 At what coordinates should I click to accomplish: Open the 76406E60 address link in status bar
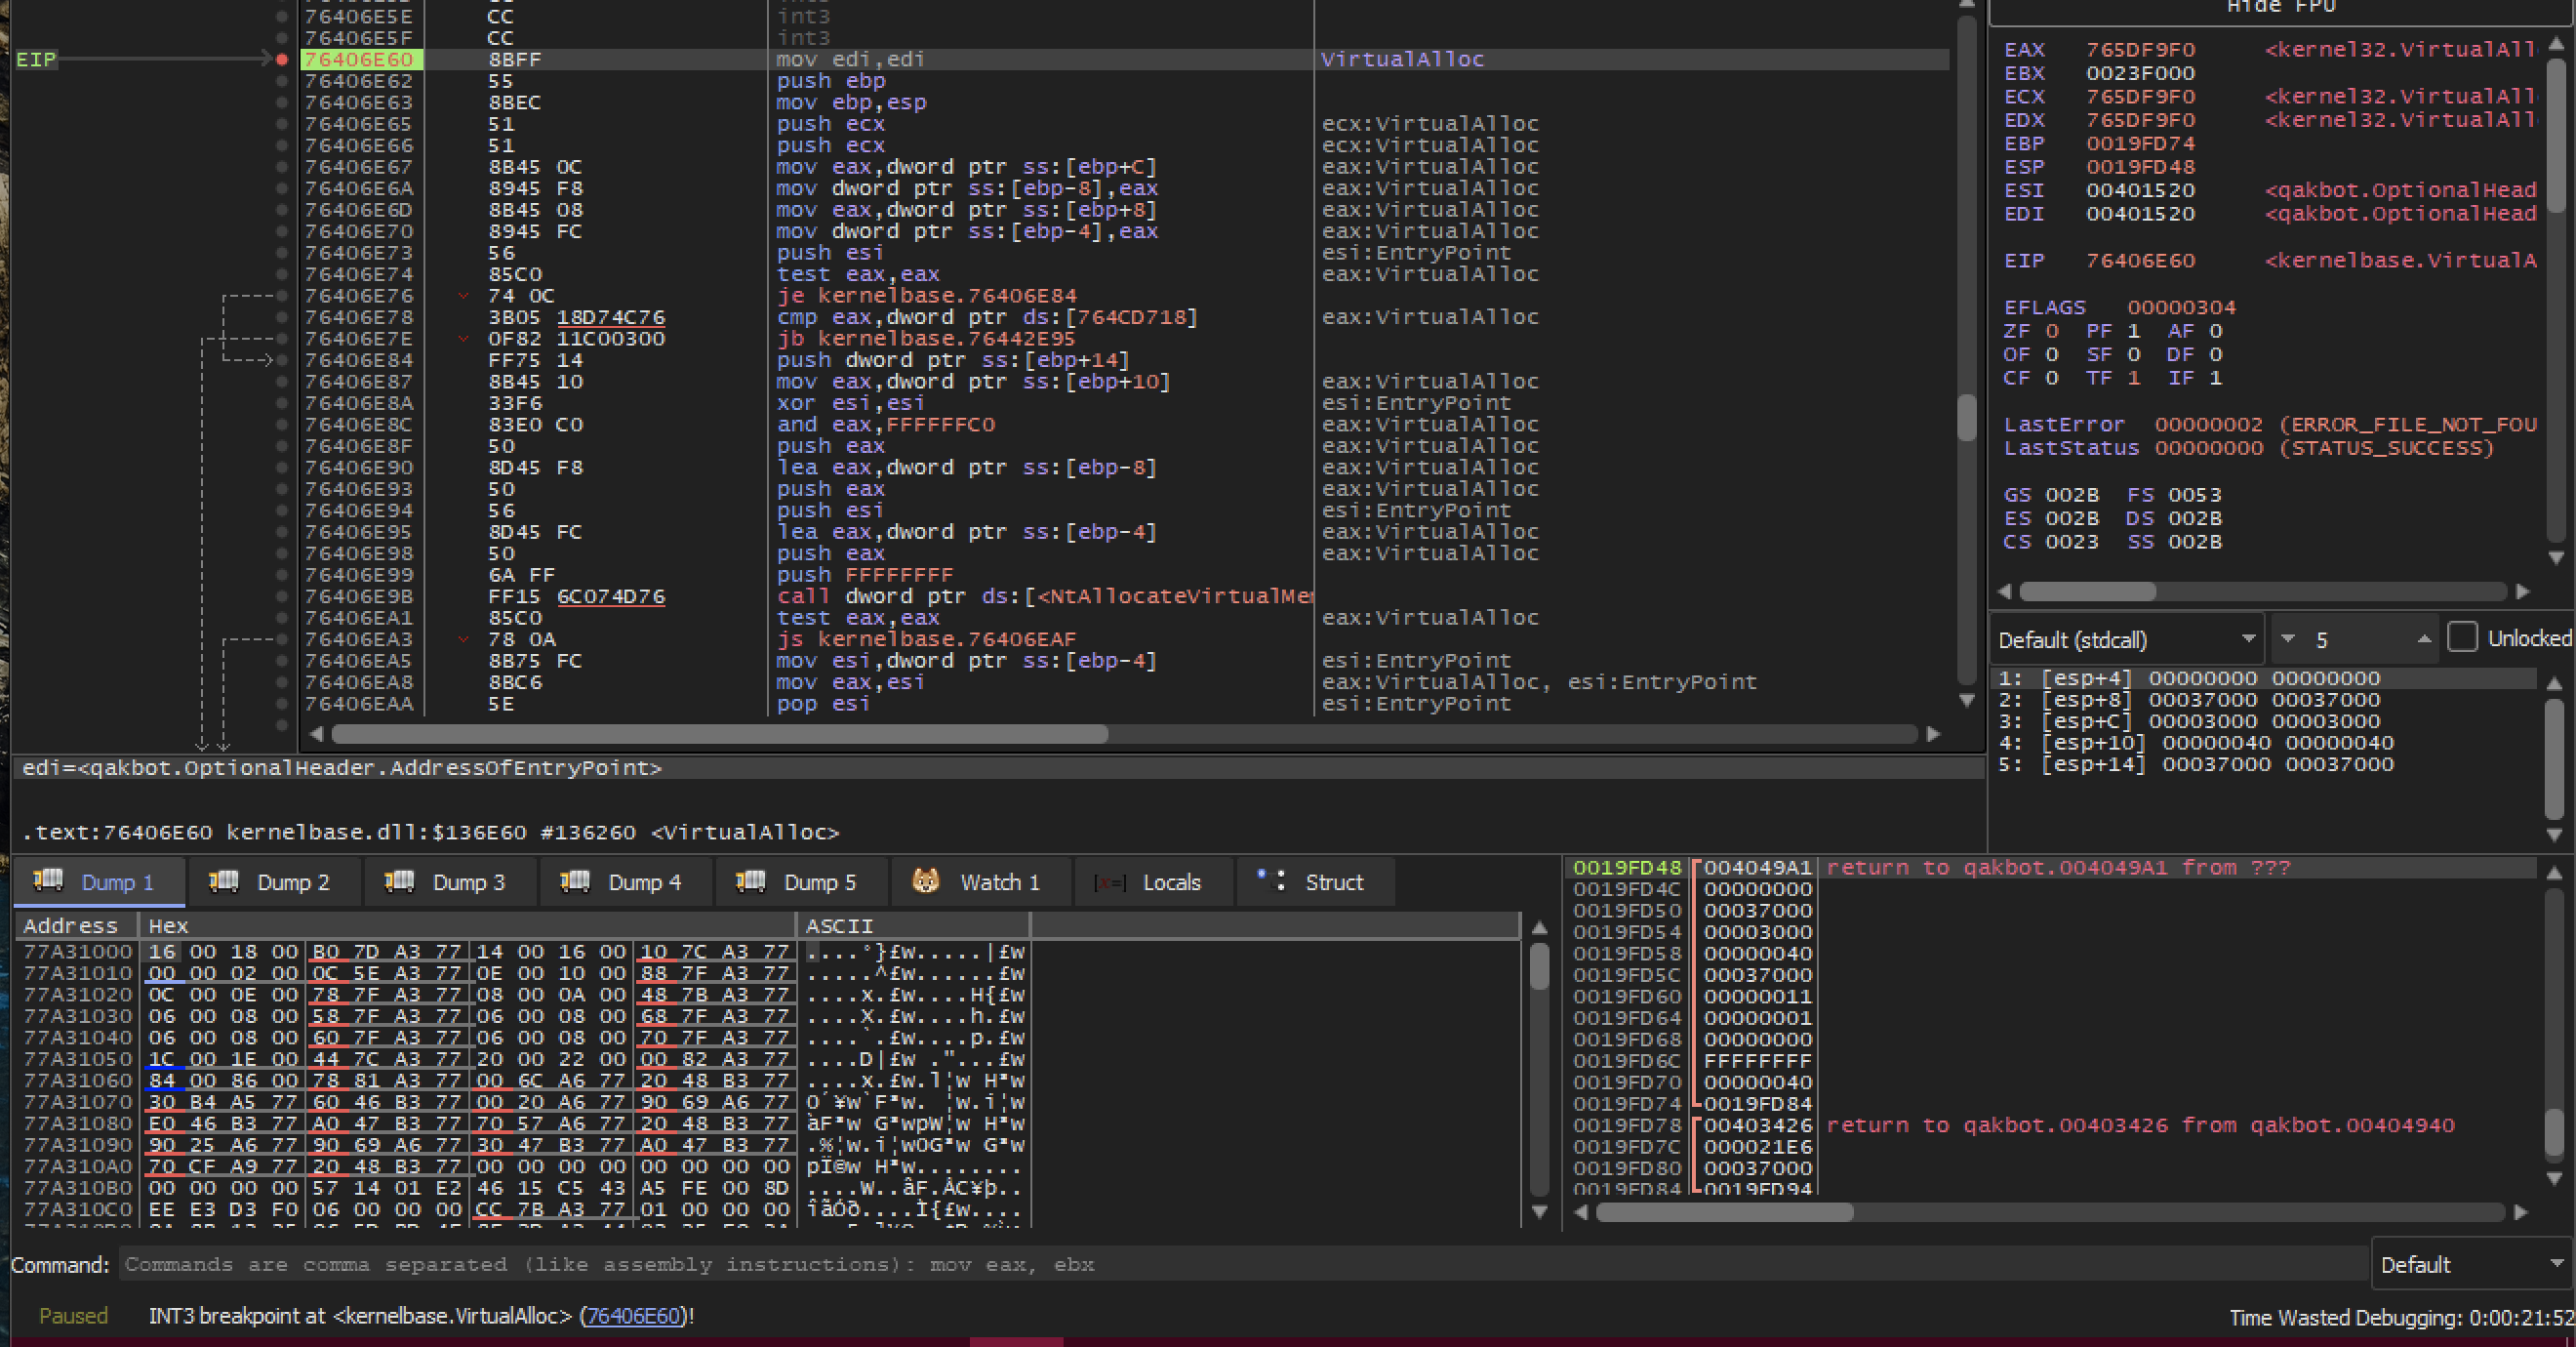point(633,1316)
